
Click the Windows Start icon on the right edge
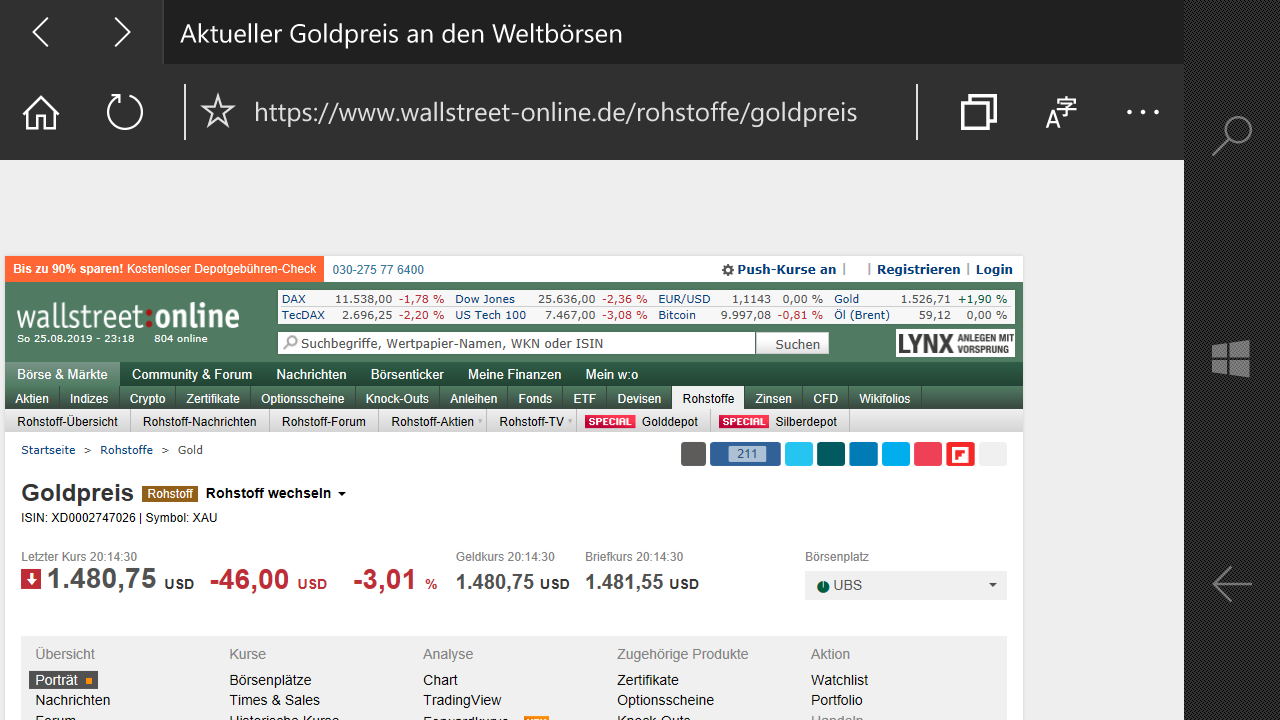(x=1230, y=358)
